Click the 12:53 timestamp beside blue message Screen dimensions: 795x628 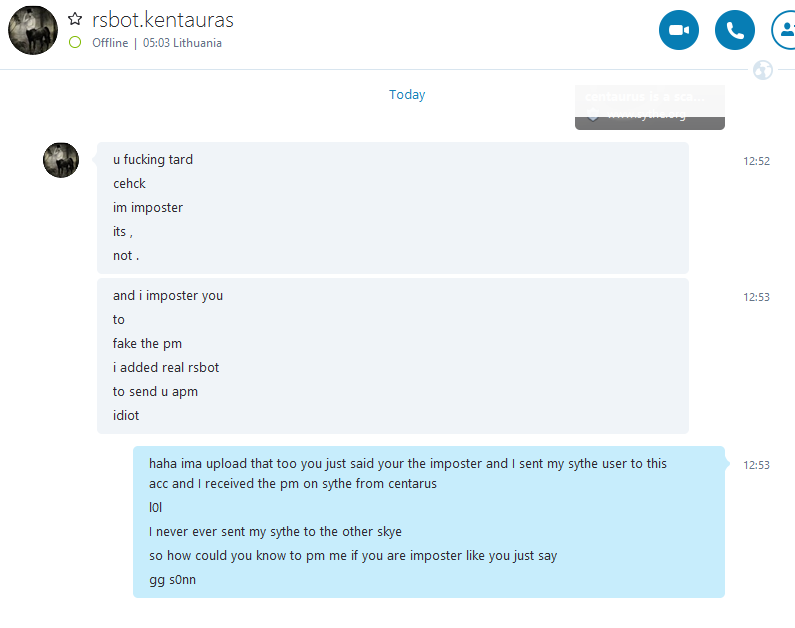coord(756,465)
